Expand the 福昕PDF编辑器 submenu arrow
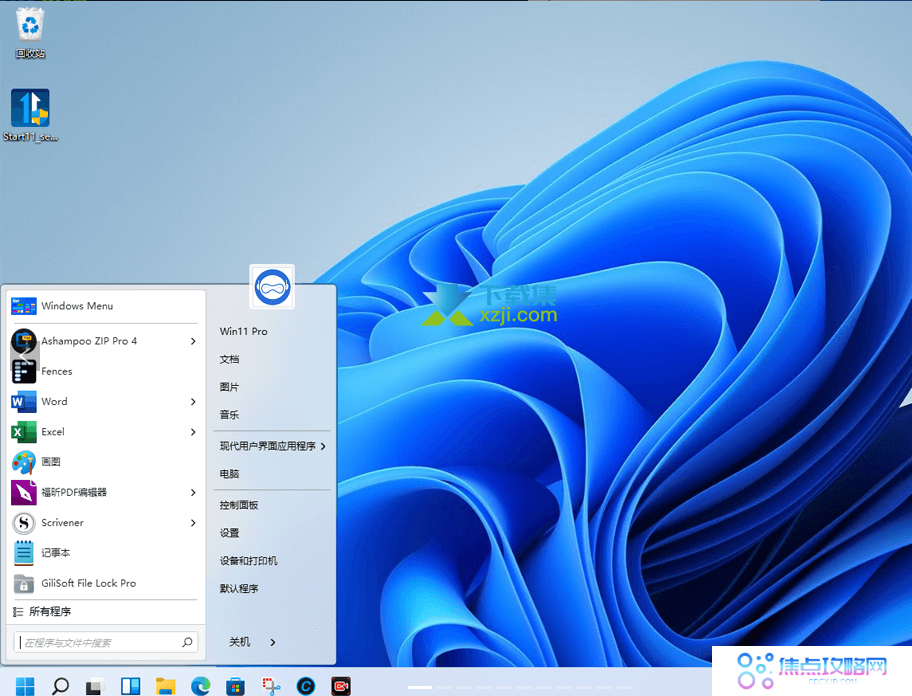912x696 pixels. [193, 492]
